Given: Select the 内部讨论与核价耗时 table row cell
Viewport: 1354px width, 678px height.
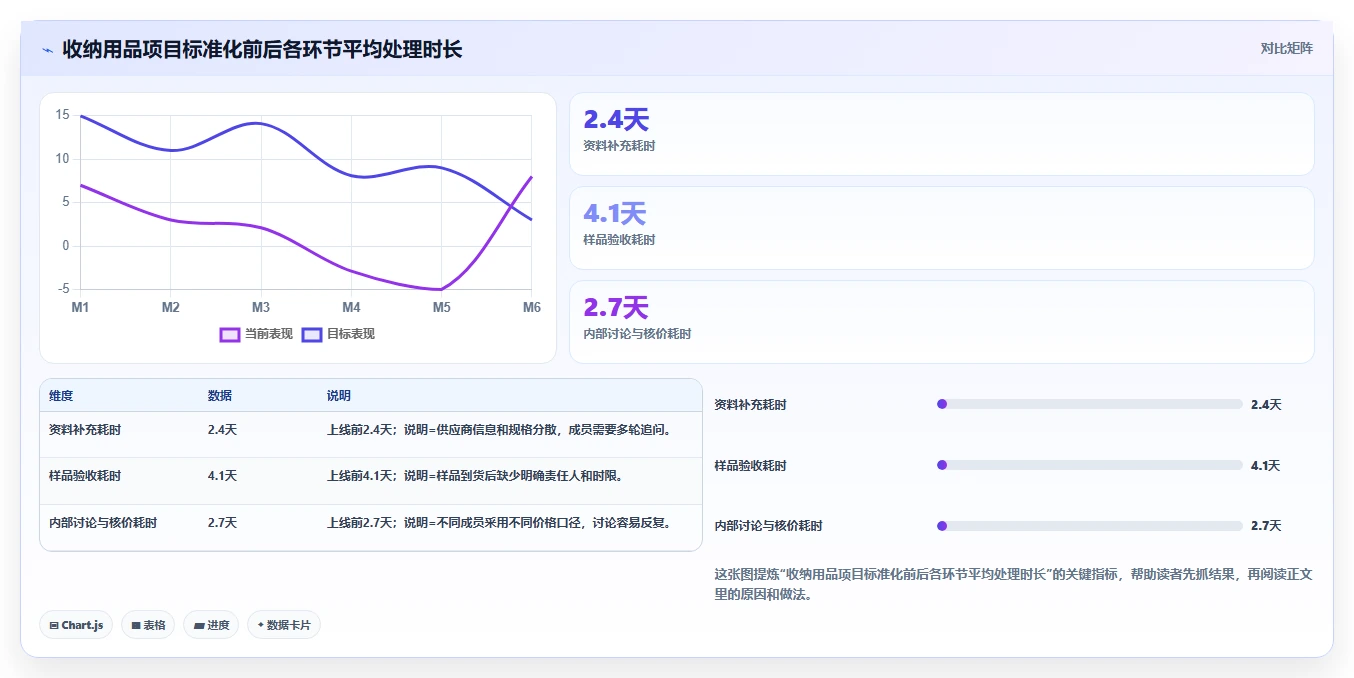Looking at the screenshot, I should [x=103, y=522].
